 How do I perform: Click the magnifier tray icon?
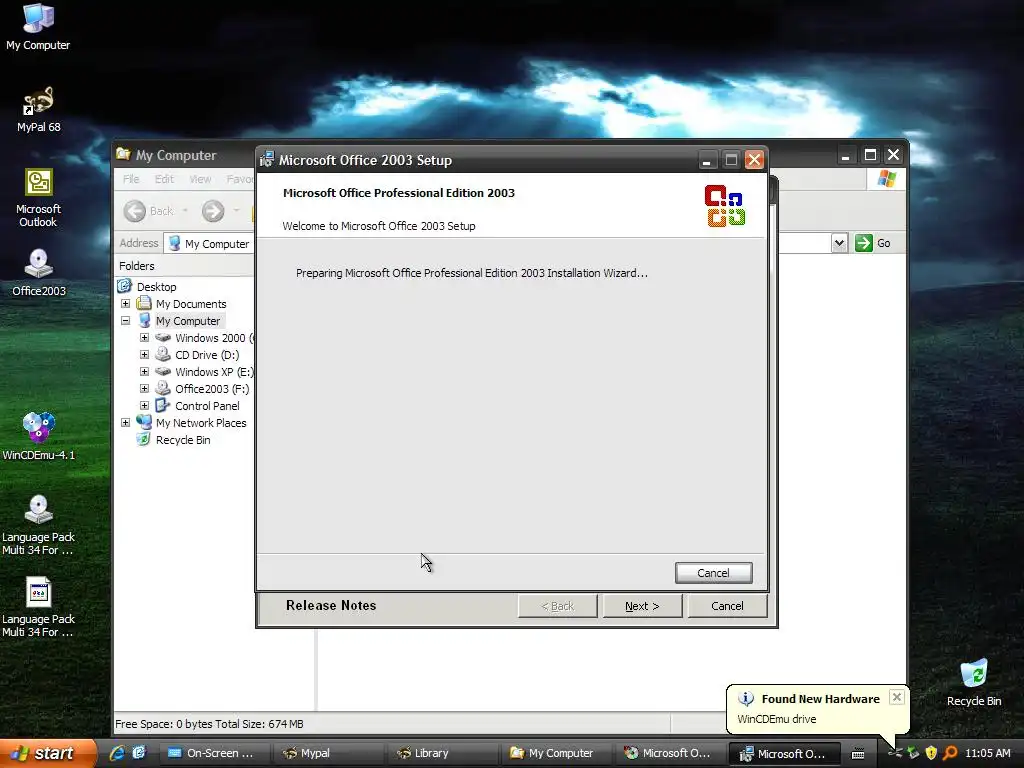pyautogui.click(x=950, y=753)
